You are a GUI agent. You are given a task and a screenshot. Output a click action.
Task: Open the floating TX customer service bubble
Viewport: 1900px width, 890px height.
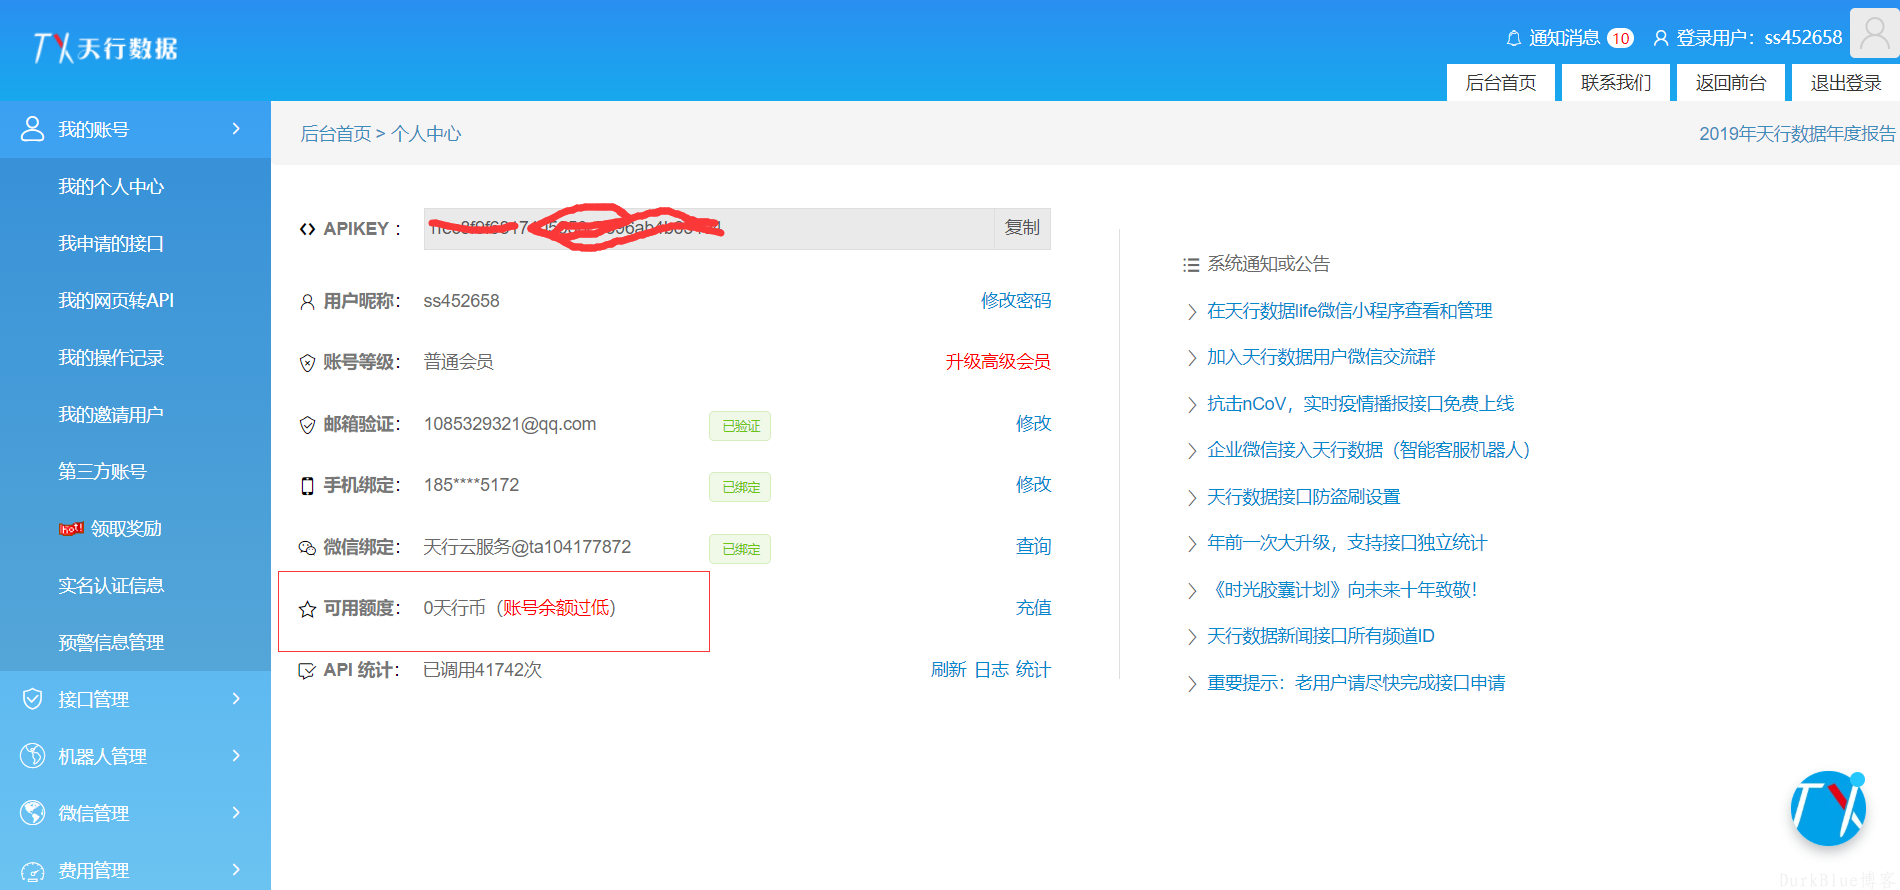[x=1828, y=808]
